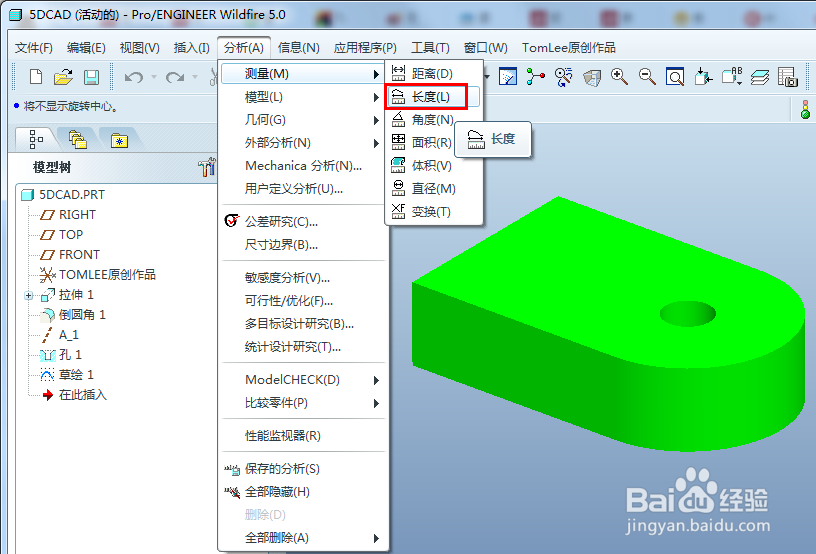Open the 插入(I) menu
Viewport: 816px width, 554px height.
tap(192, 48)
